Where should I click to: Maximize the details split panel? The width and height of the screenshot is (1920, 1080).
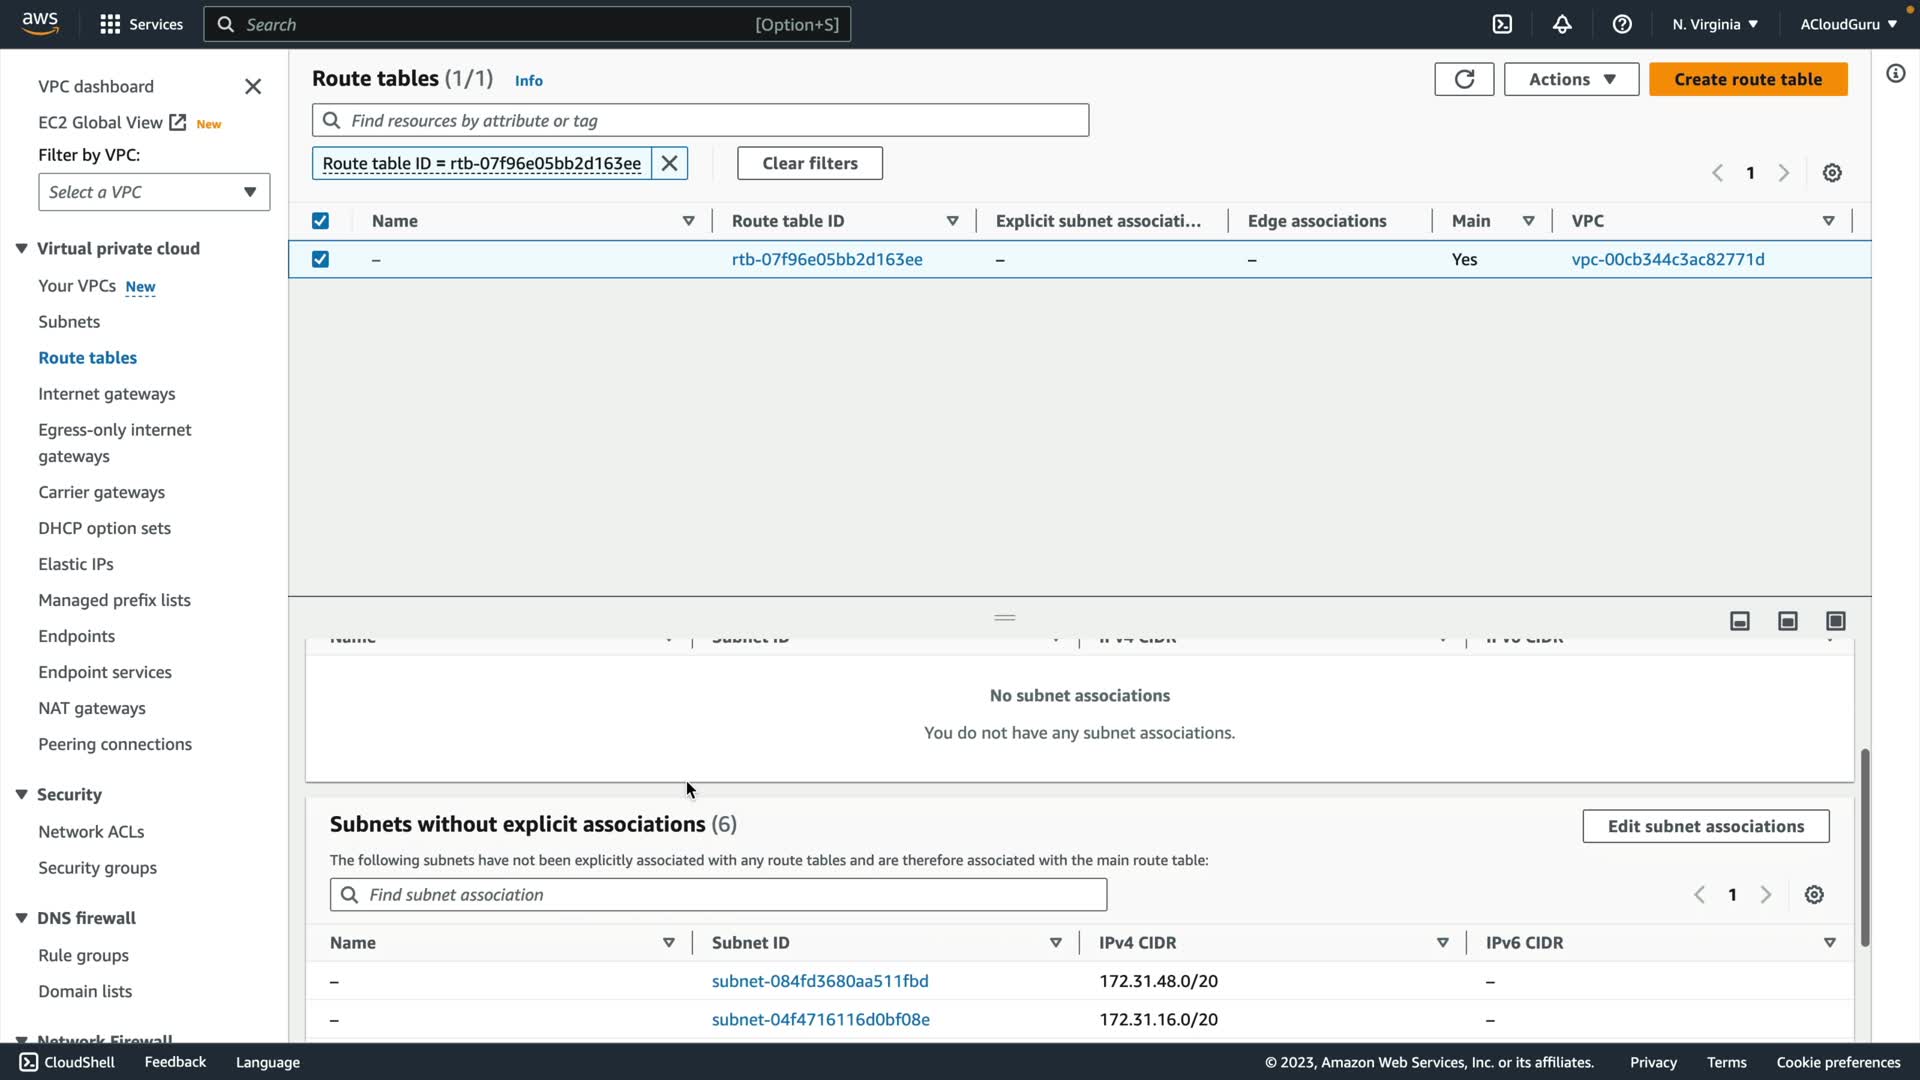pyautogui.click(x=1836, y=621)
